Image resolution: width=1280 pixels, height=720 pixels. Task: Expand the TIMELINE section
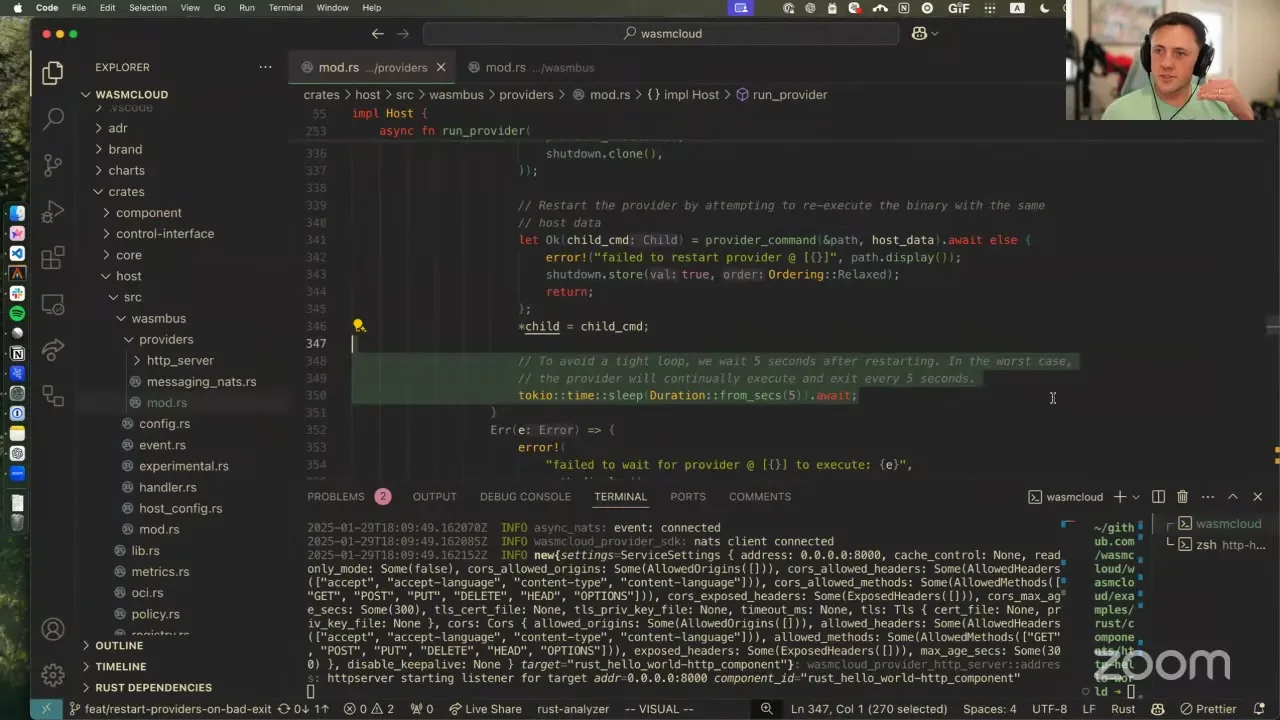tap(120, 667)
